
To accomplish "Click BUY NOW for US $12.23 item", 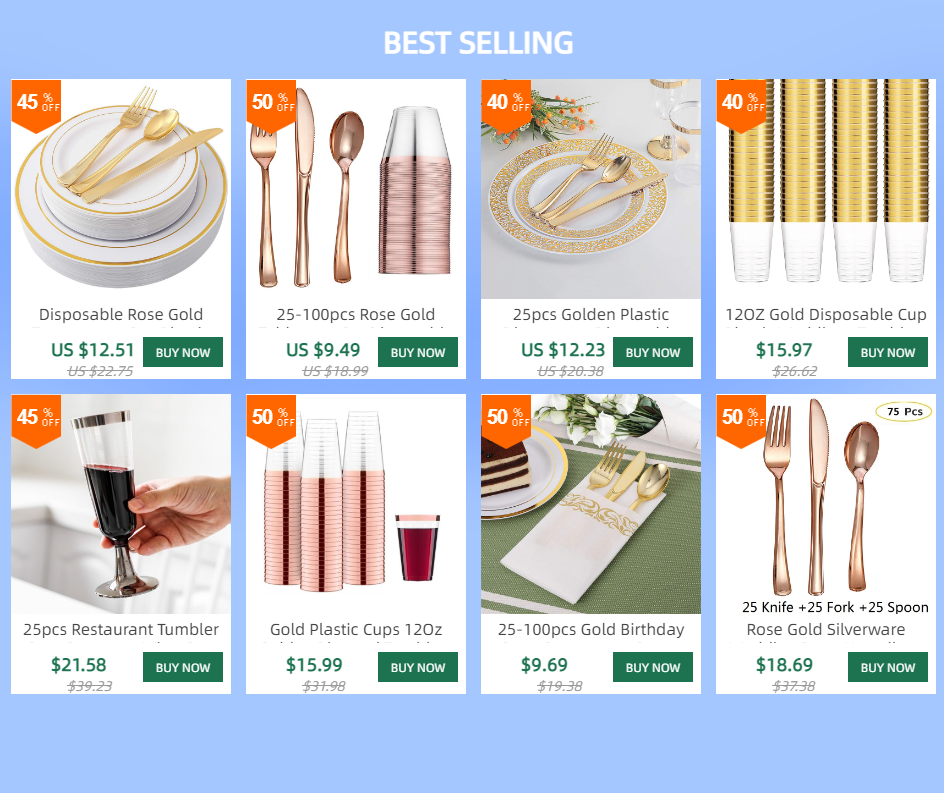I will point(653,352).
